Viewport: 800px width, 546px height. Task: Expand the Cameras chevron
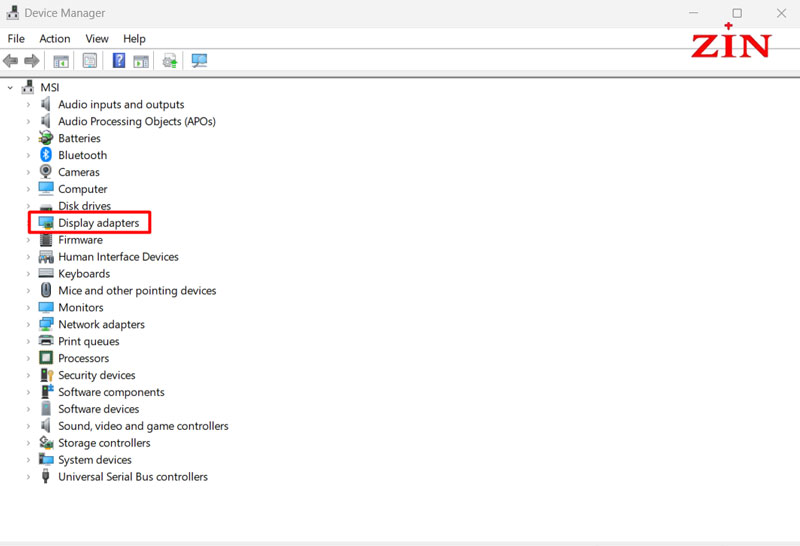point(28,172)
